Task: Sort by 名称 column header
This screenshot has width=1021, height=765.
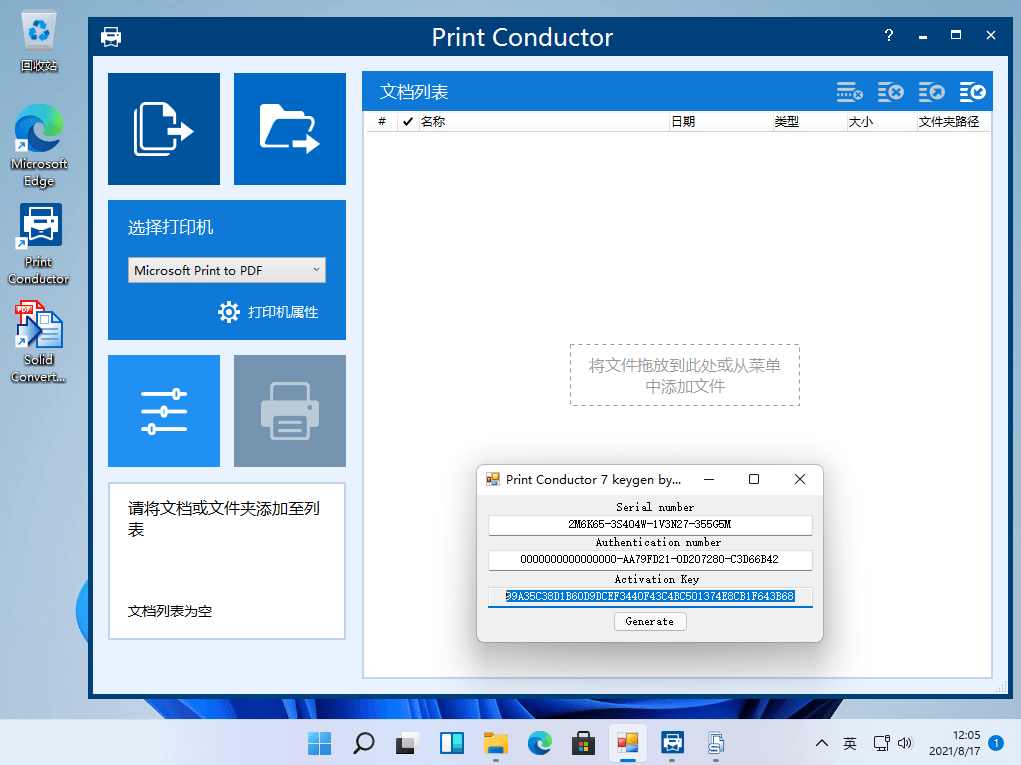Action: point(544,121)
